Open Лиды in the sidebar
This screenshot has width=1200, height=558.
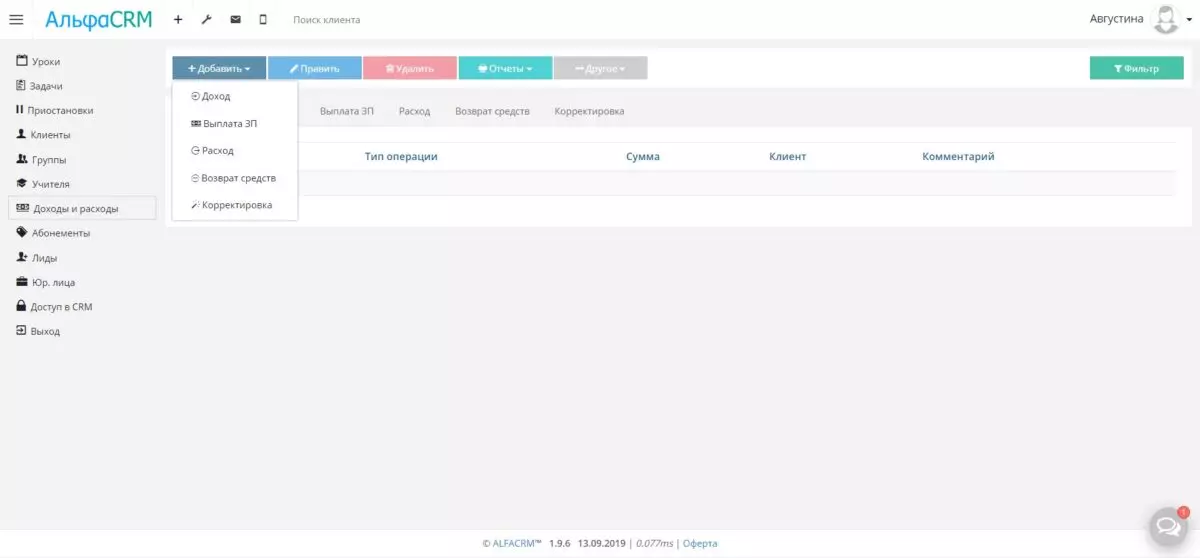45,258
